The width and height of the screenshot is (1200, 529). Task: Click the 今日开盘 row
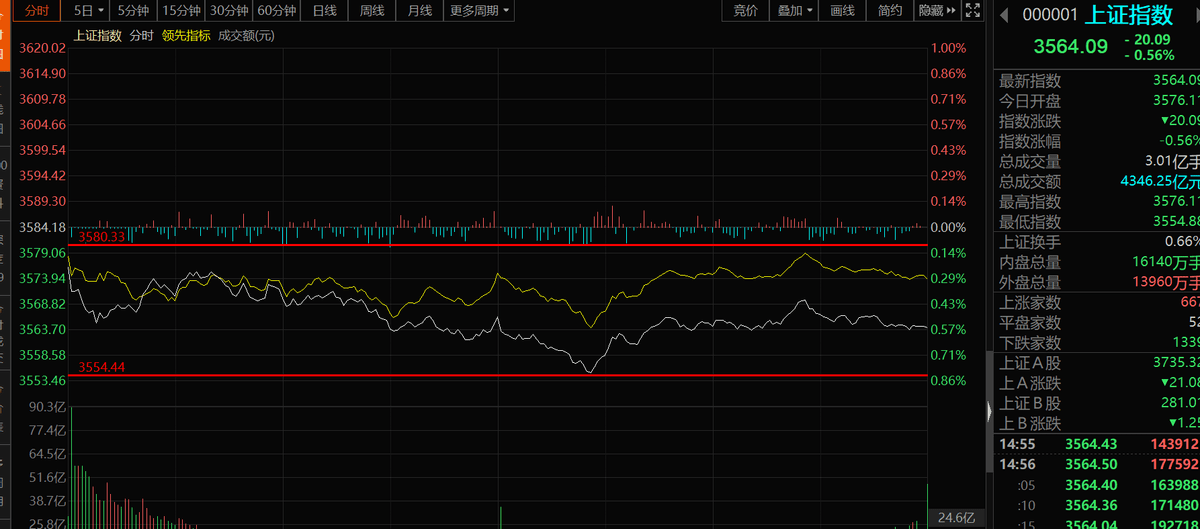pyautogui.click(x=1098, y=101)
